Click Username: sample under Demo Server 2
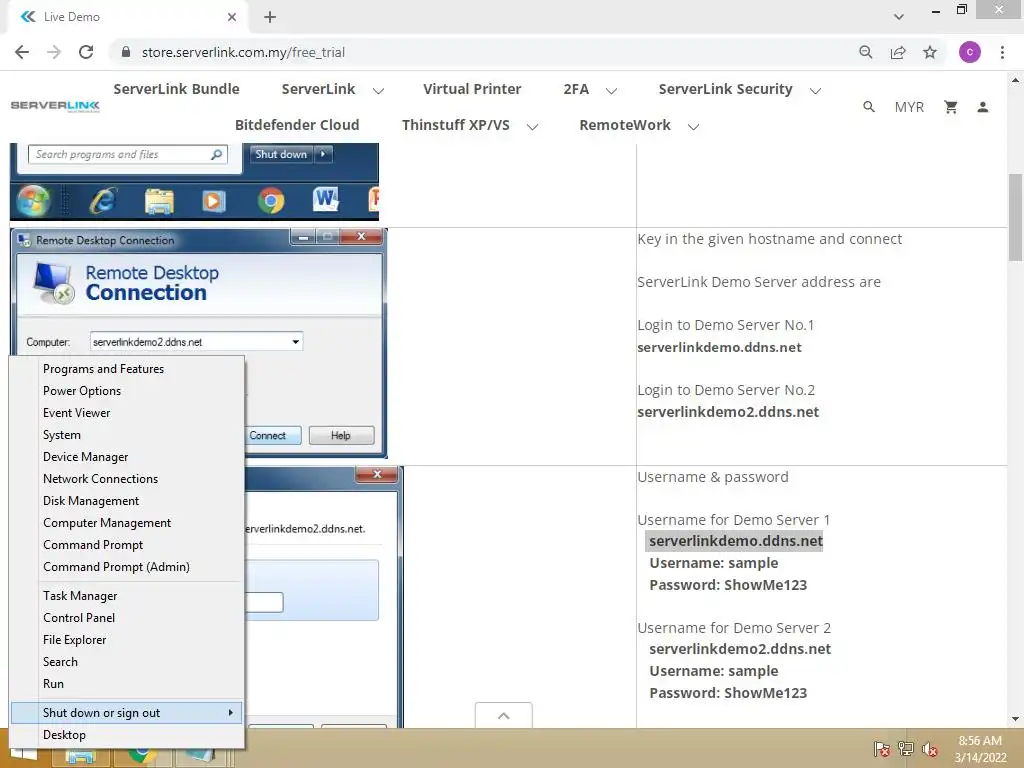 click(x=714, y=671)
